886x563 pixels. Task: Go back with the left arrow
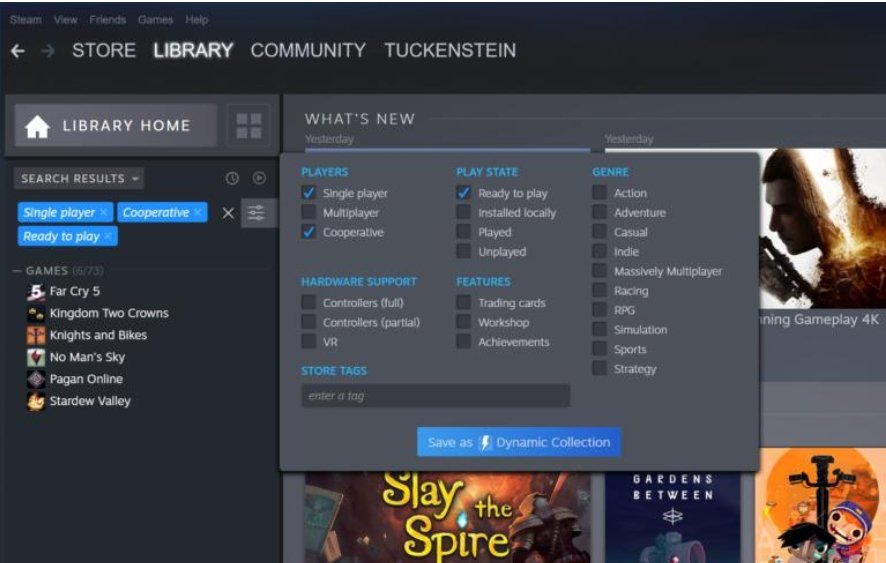[18, 51]
